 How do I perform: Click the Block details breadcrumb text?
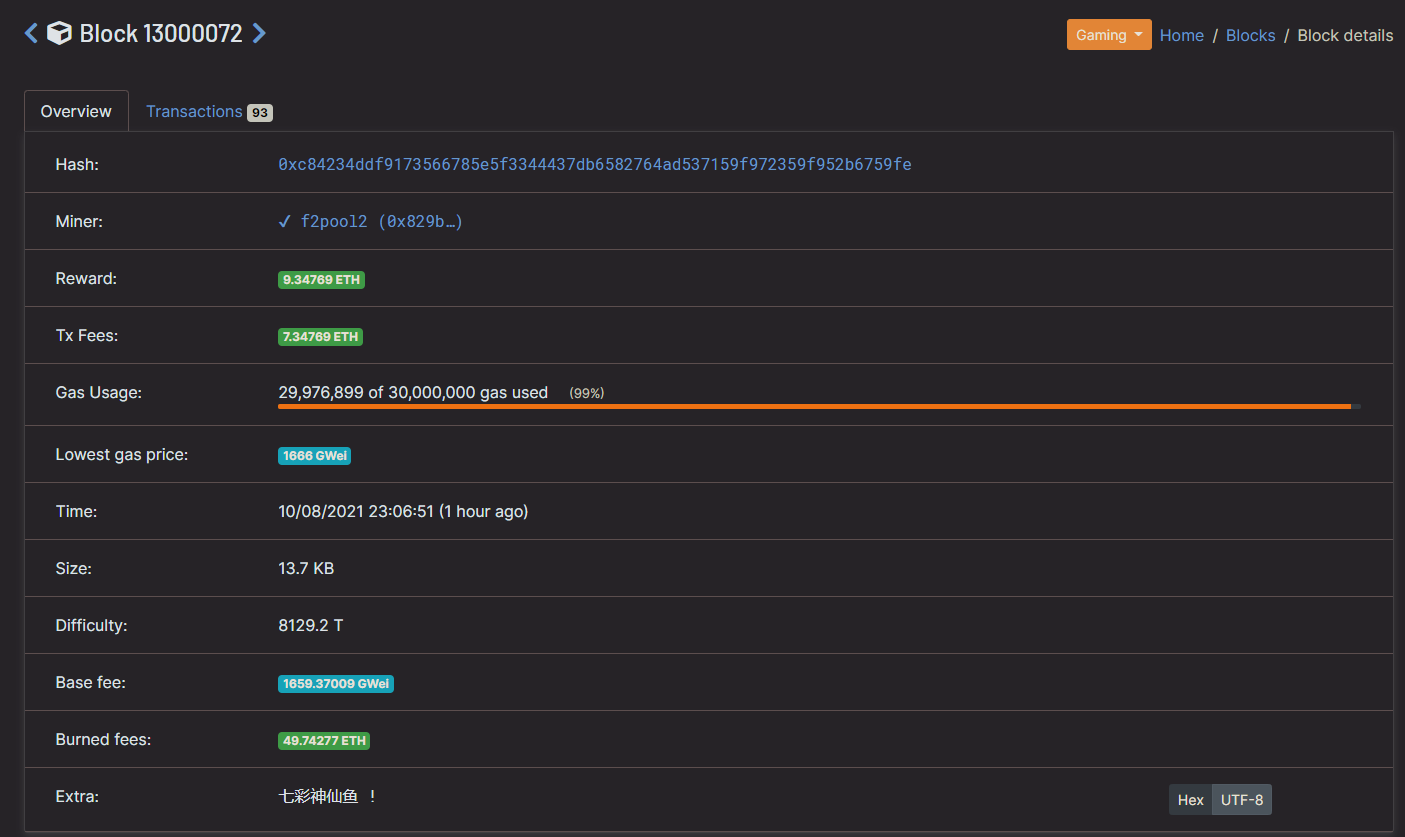(1345, 35)
